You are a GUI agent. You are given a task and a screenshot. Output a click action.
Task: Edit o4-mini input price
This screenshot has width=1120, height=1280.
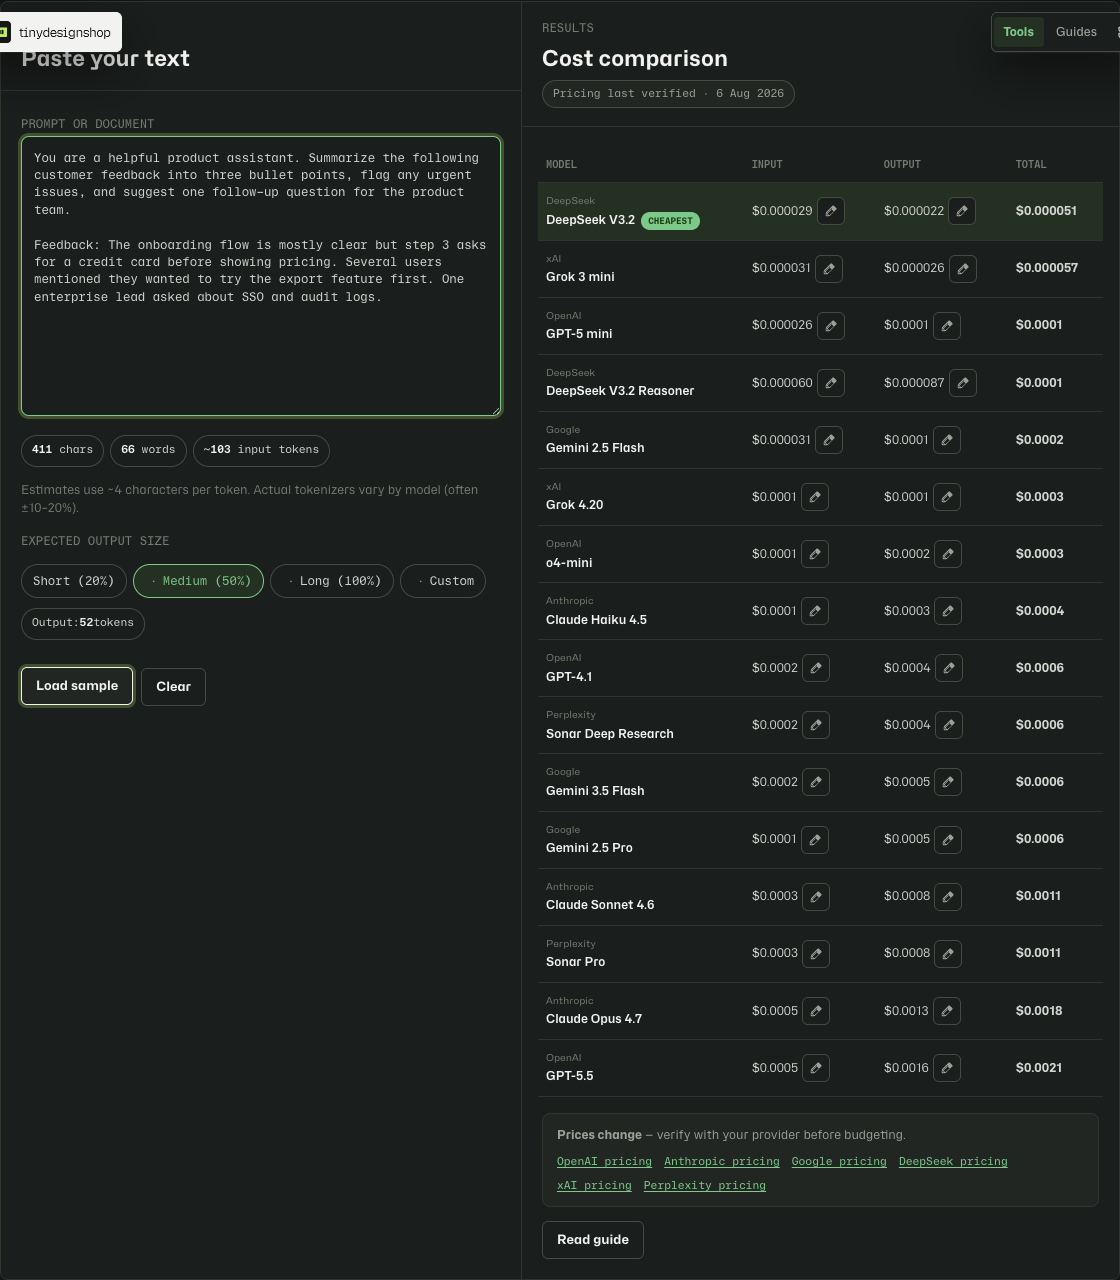tap(815, 554)
